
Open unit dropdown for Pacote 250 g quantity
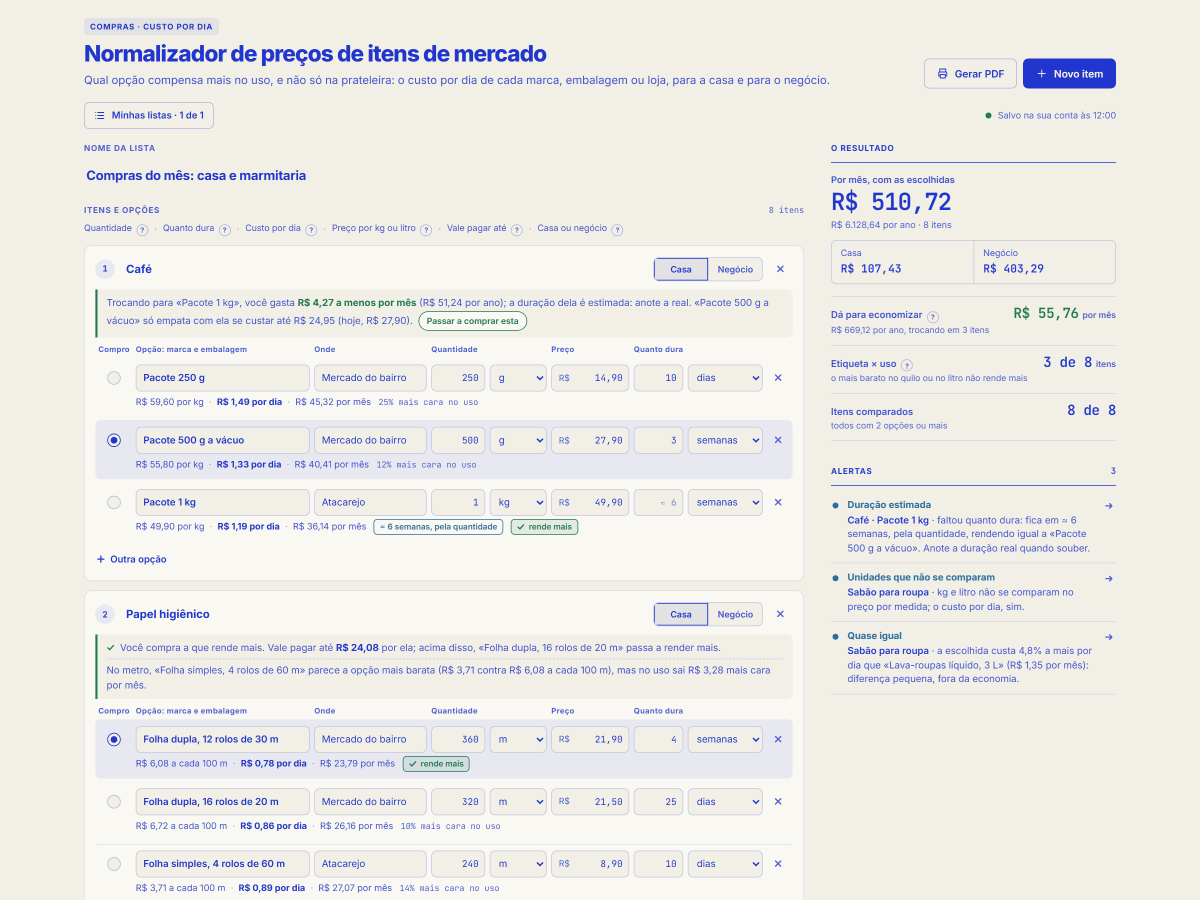pos(518,378)
